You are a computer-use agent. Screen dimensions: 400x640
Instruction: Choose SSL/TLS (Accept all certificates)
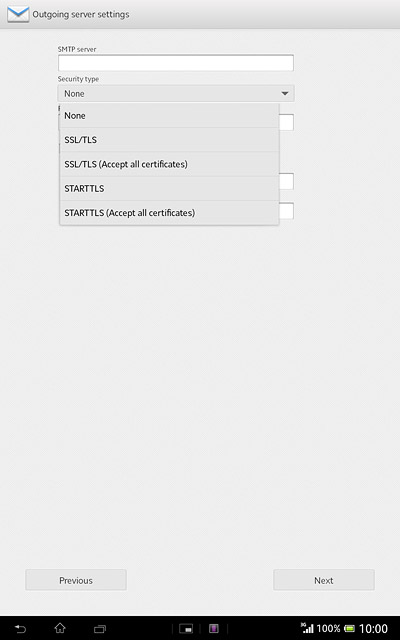(x=169, y=164)
